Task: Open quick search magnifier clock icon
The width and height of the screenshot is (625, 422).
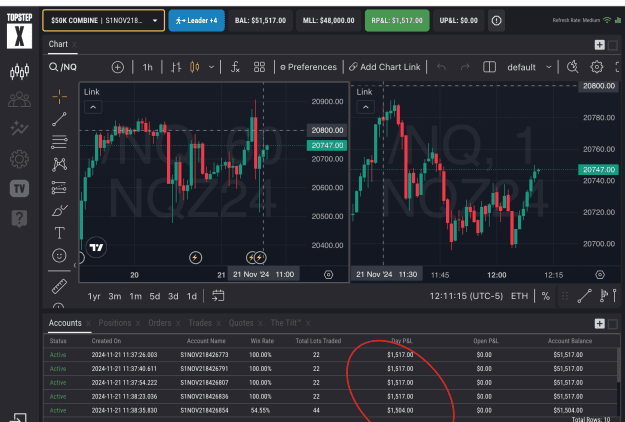Action: coord(572,67)
